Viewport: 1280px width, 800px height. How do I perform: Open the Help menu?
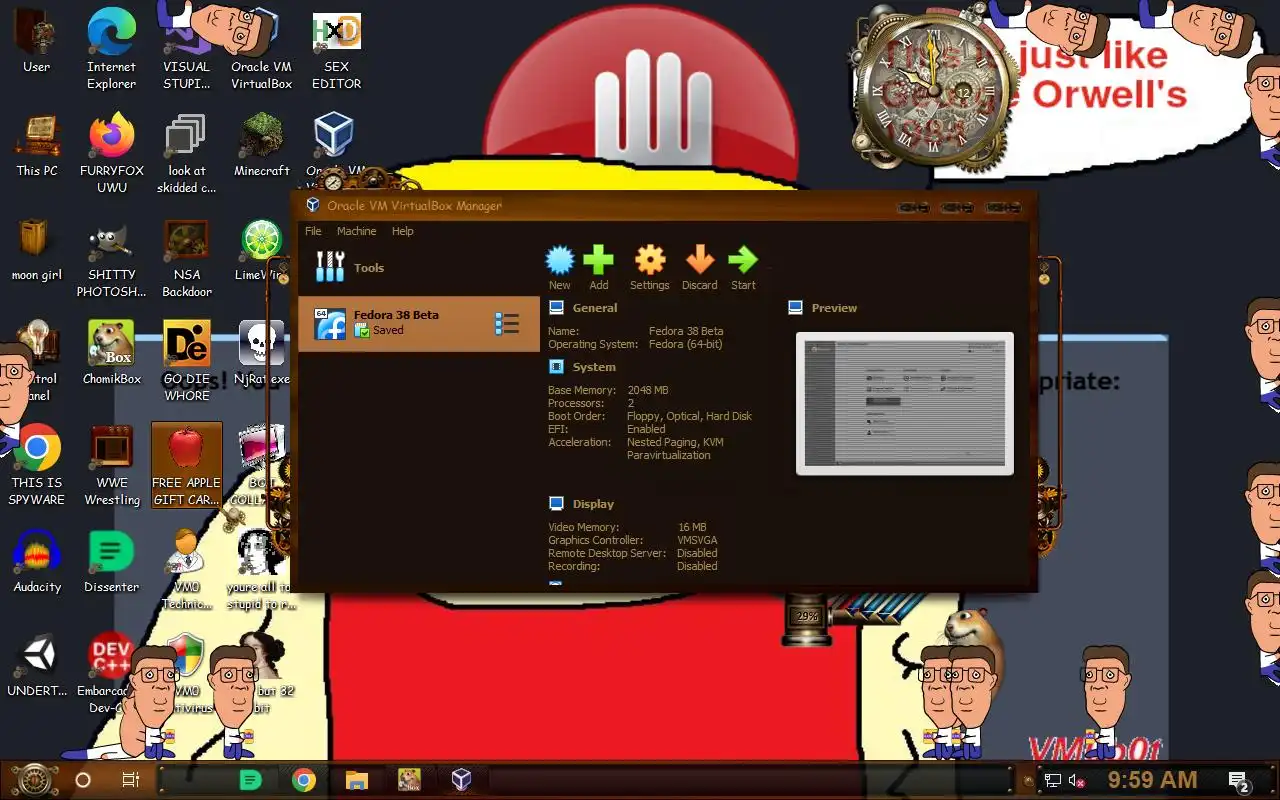point(402,231)
